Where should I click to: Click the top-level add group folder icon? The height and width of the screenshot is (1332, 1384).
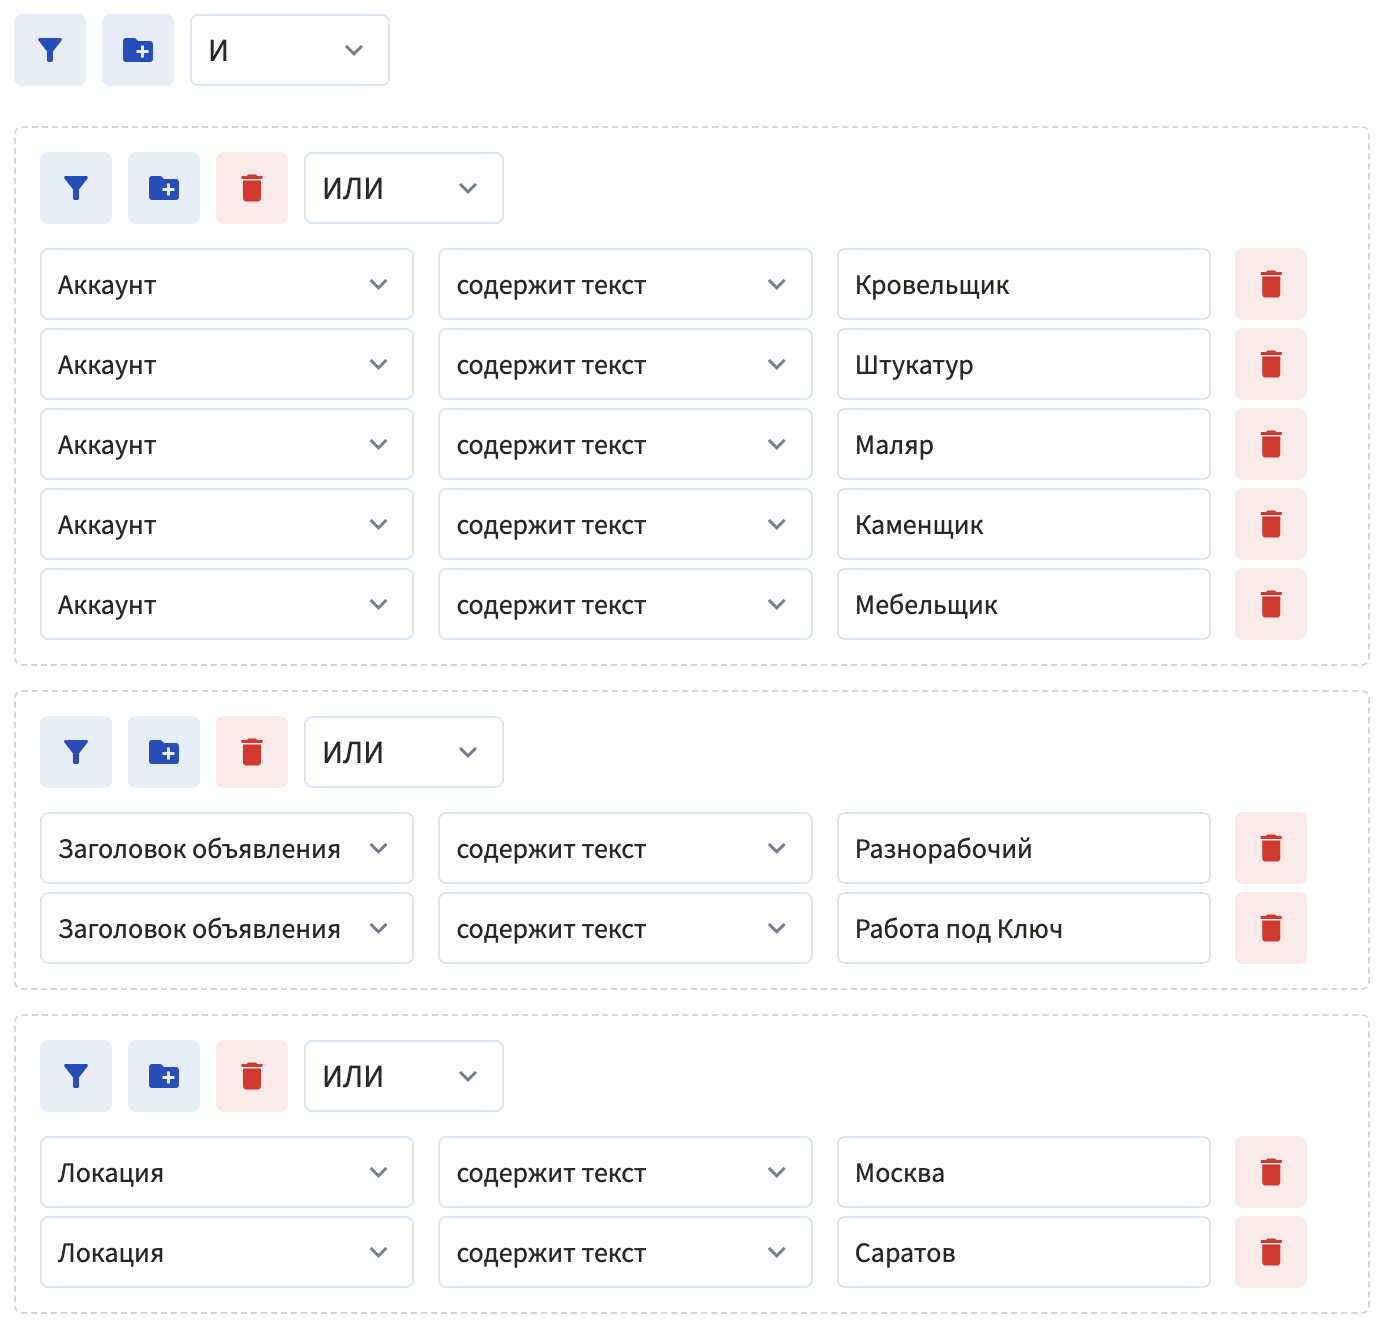(x=138, y=50)
